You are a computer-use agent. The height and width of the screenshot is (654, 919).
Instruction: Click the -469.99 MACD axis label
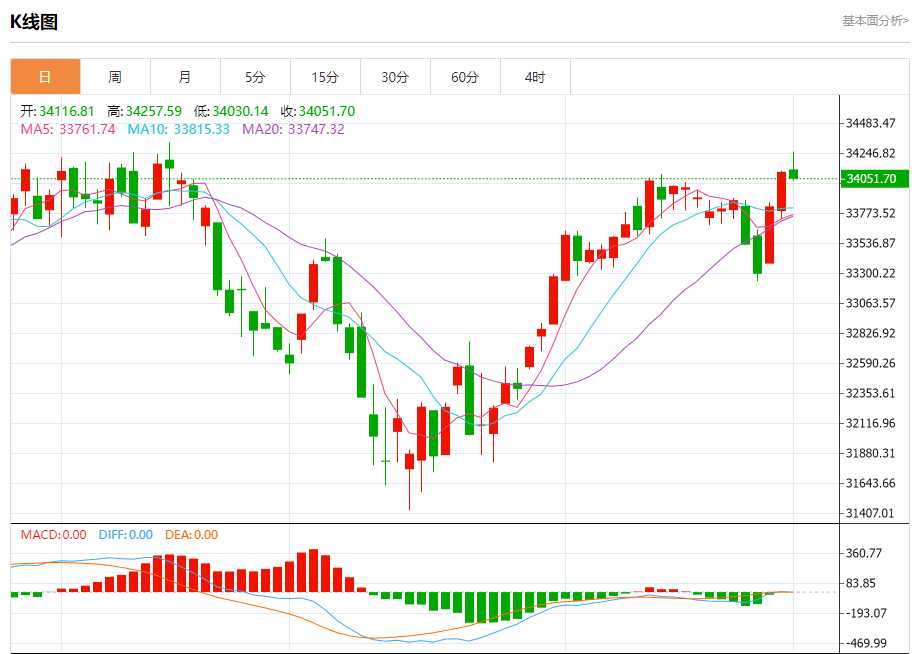866,643
